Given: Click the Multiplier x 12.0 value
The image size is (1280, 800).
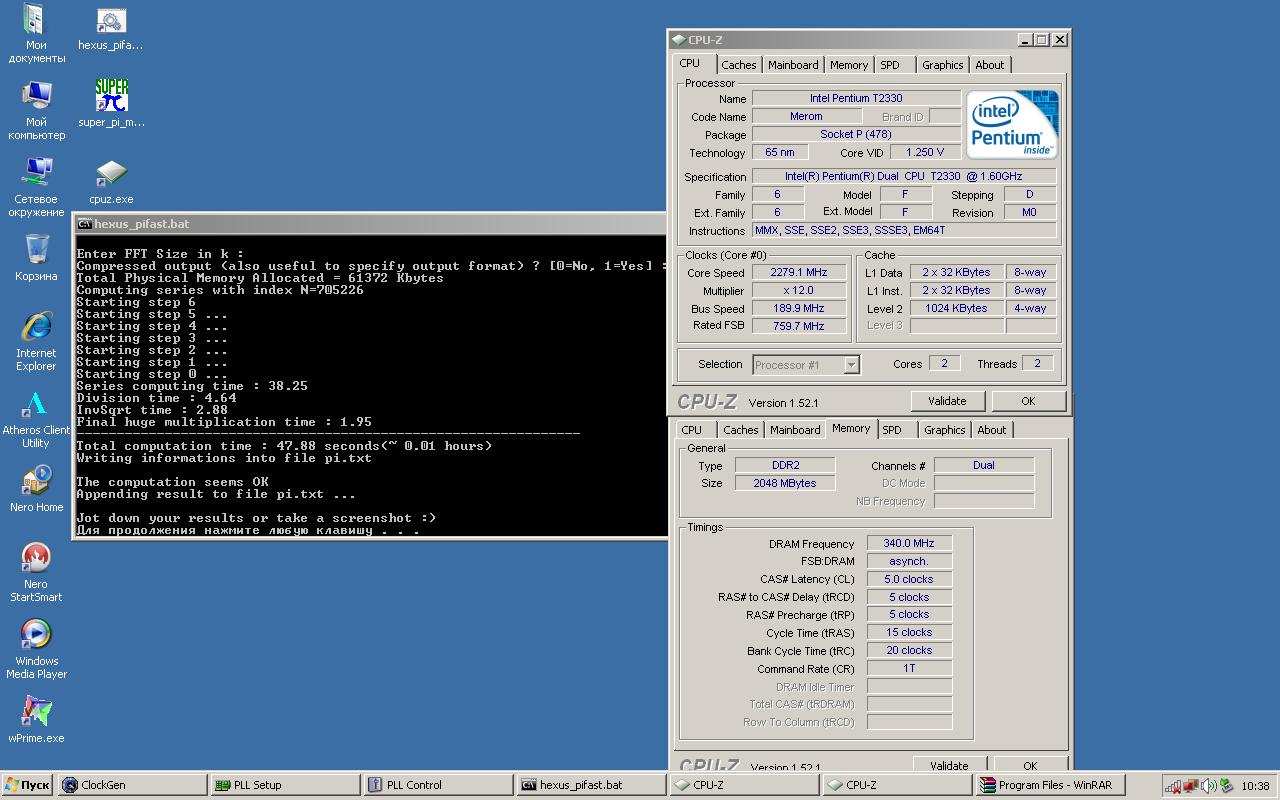Looking at the screenshot, I should click(798, 290).
